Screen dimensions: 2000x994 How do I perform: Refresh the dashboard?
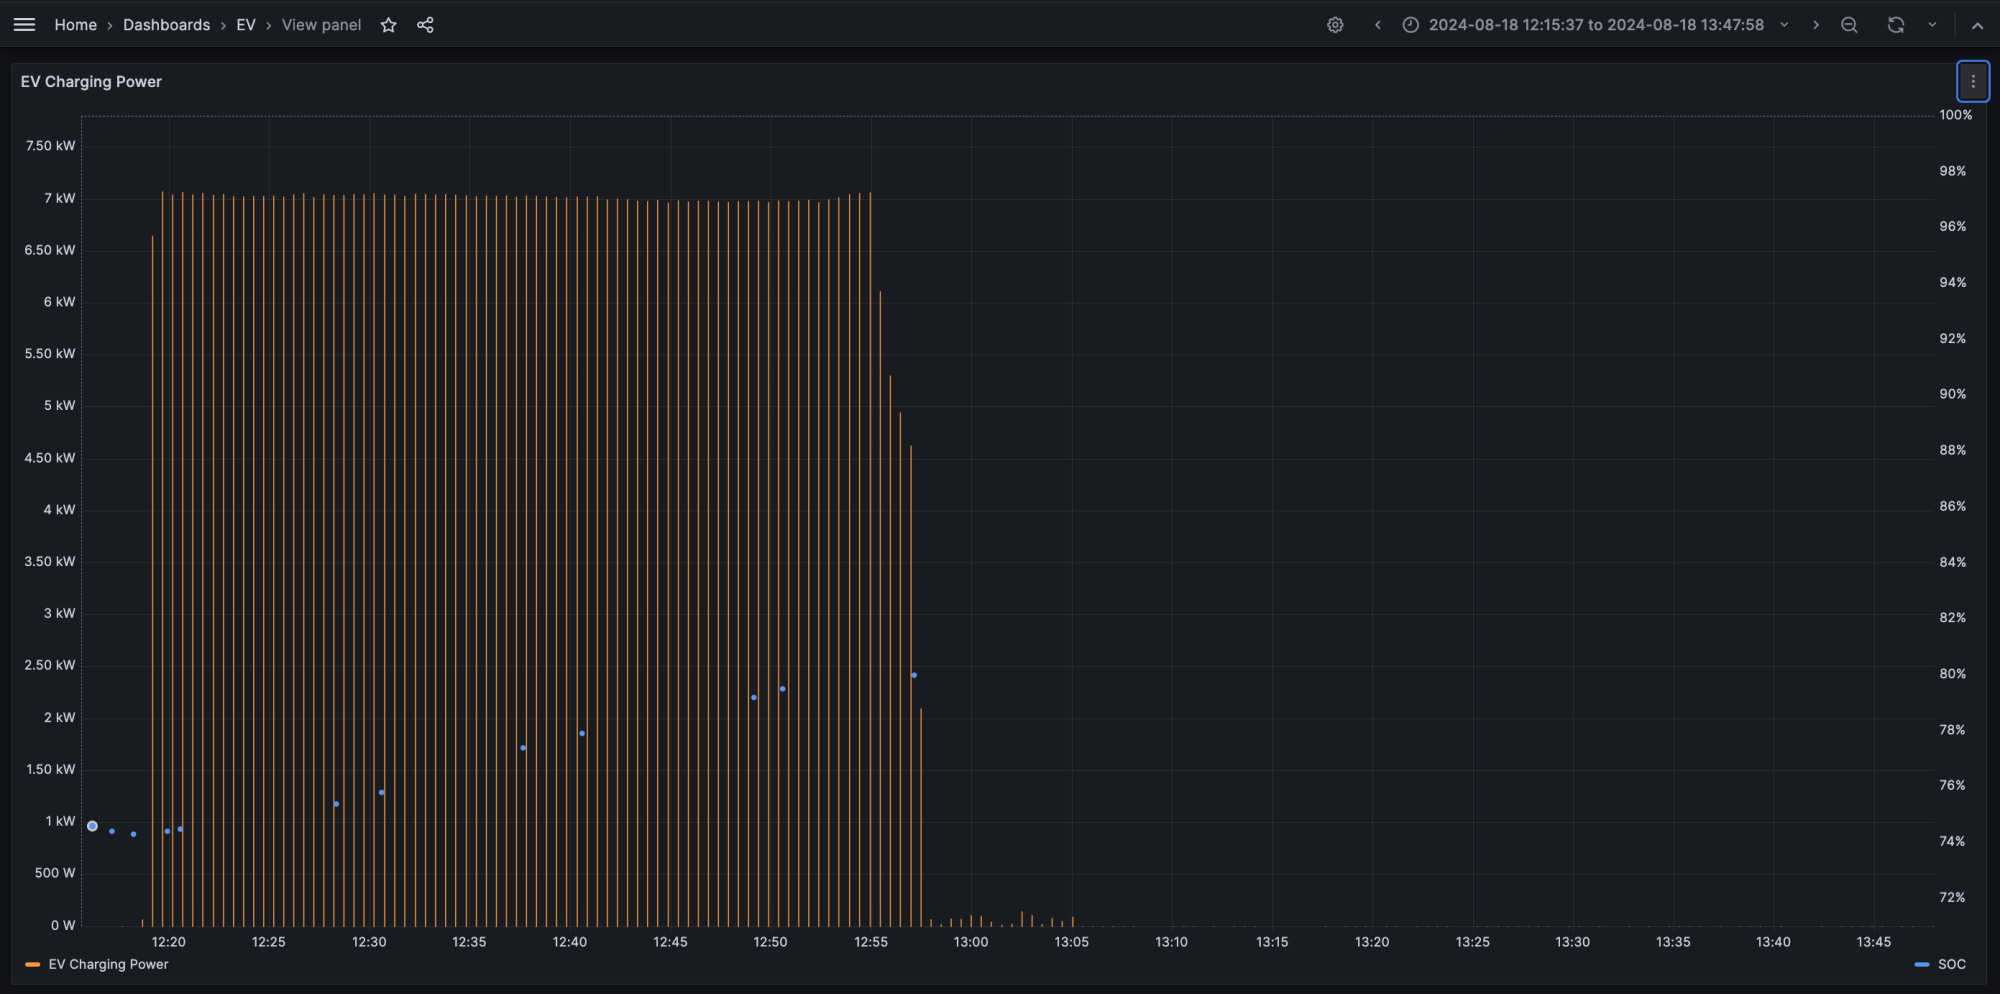click(1896, 25)
